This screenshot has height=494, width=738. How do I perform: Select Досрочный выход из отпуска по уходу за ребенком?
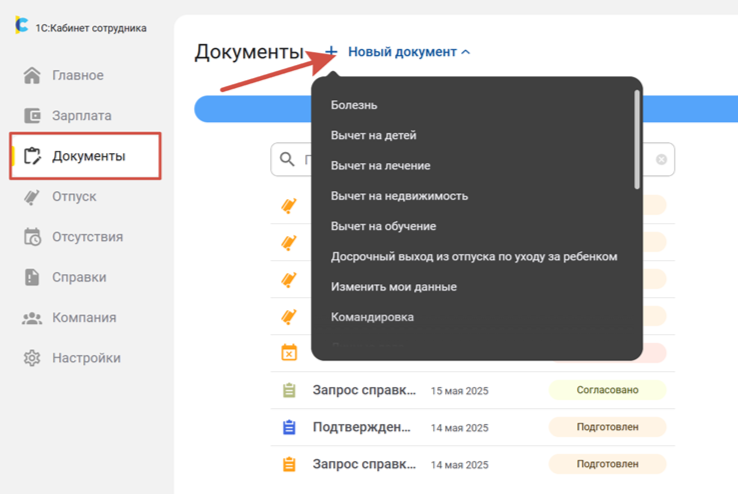tap(474, 256)
